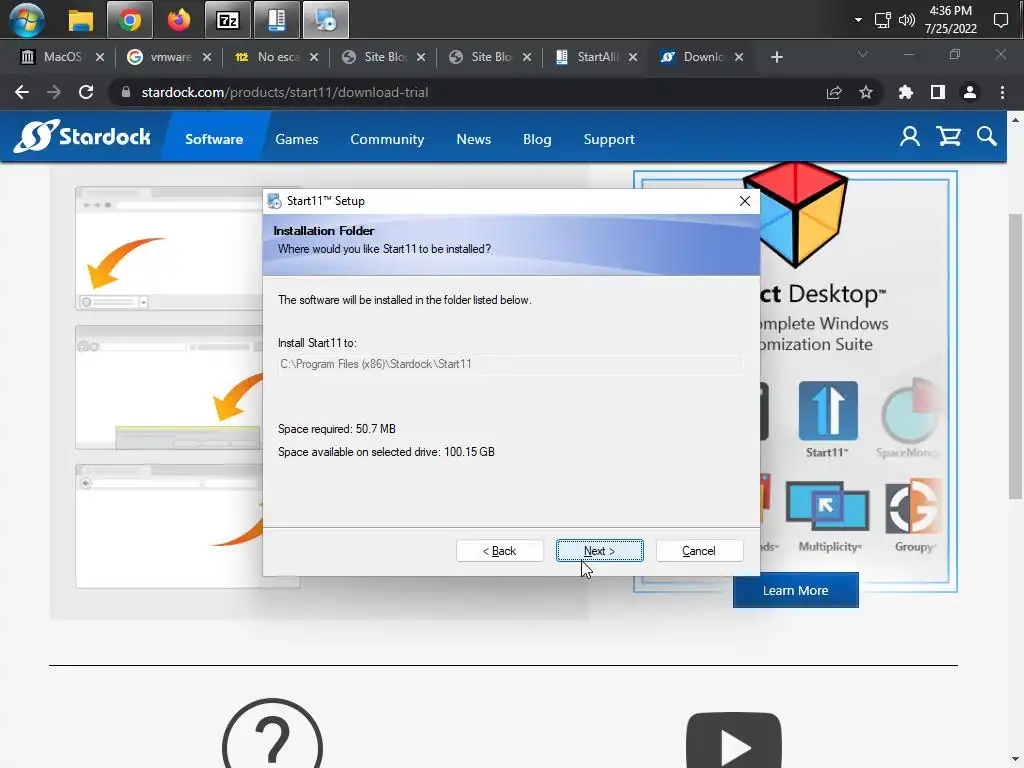Close the Start11 Setup dialog
Image resolution: width=1024 pixels, height=768 pixels.
744,201
